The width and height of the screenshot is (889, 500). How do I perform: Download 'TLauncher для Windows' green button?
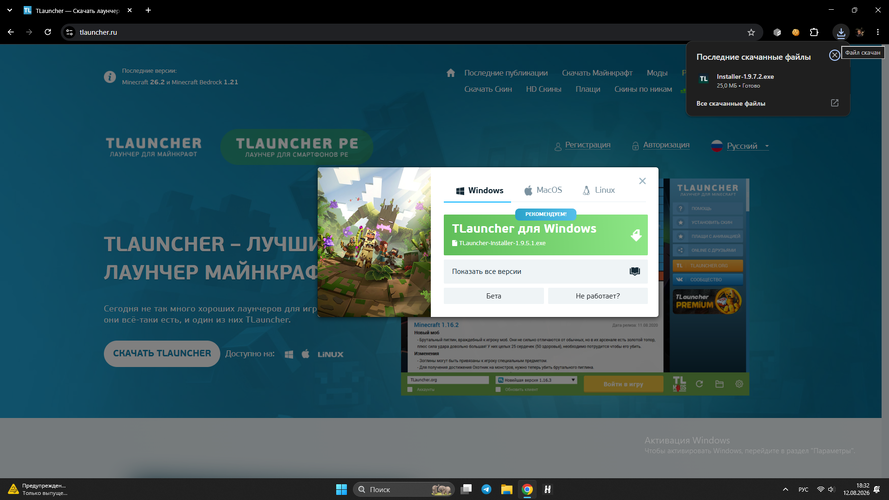545,235
